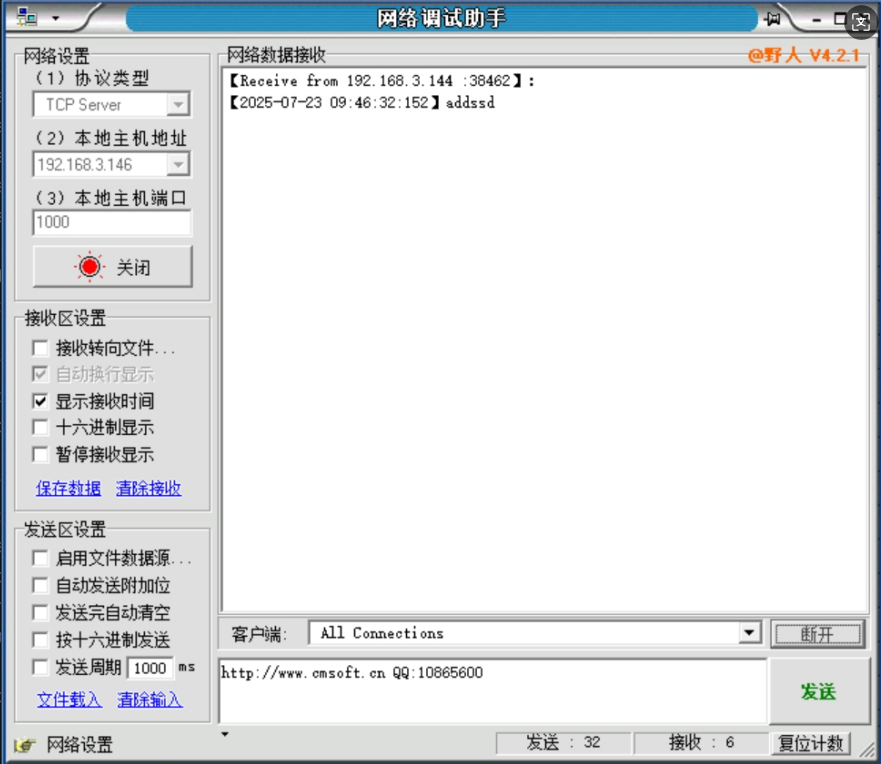Image resolution: width=881 pixels, height=764 pixels.
Task: Grab the window resize grip corner
Action: [868, 749]
